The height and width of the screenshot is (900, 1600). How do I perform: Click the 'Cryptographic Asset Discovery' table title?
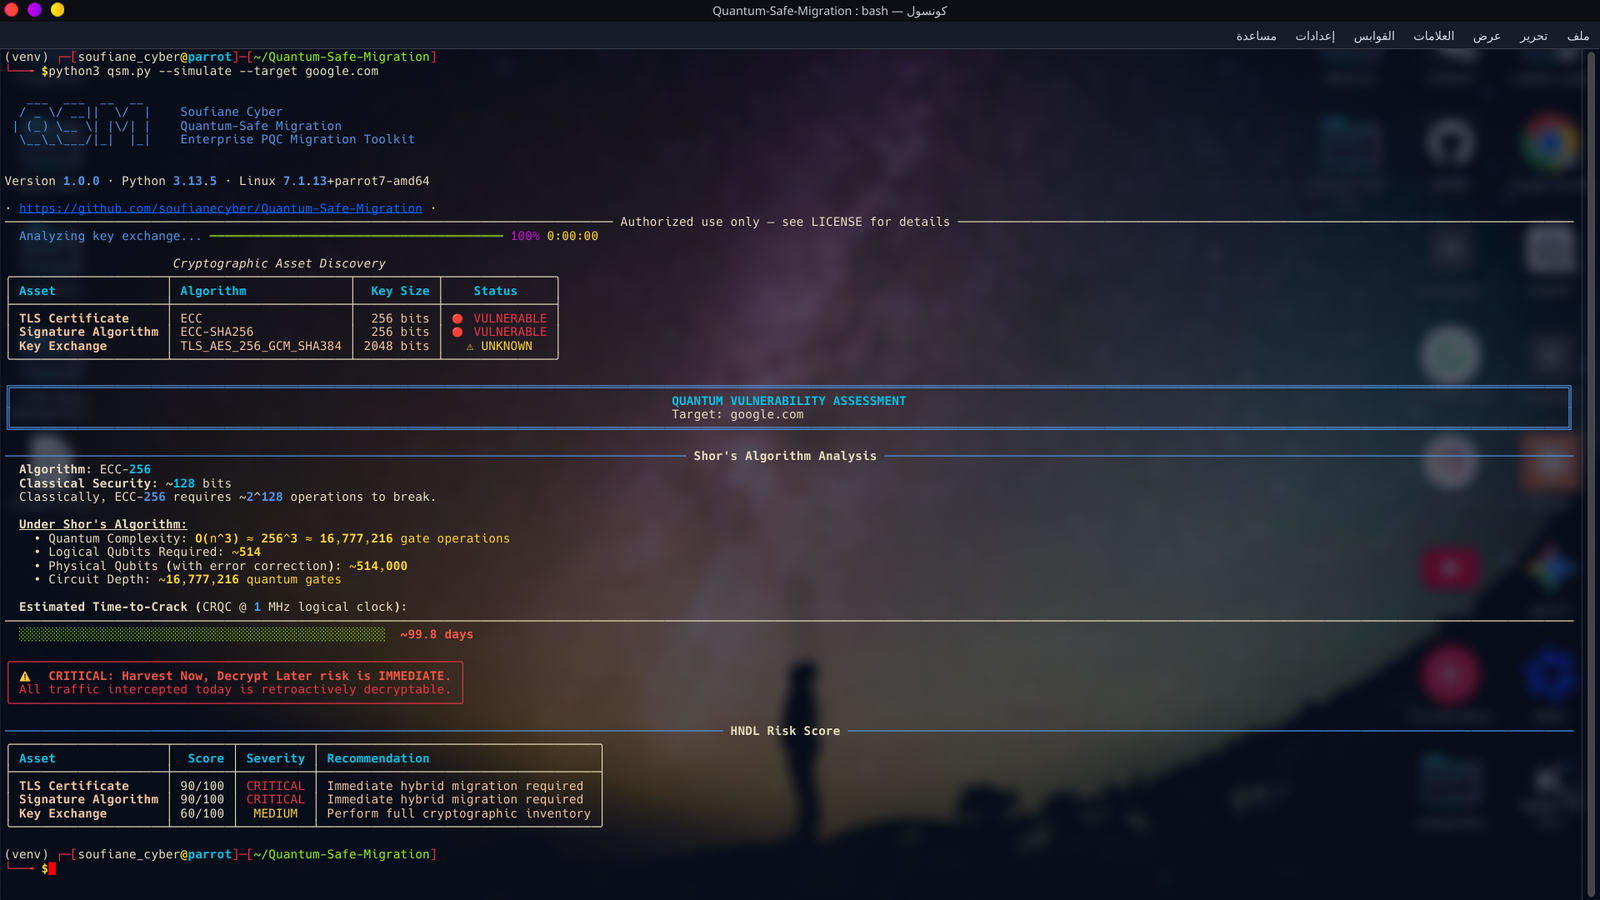(279, 264)
